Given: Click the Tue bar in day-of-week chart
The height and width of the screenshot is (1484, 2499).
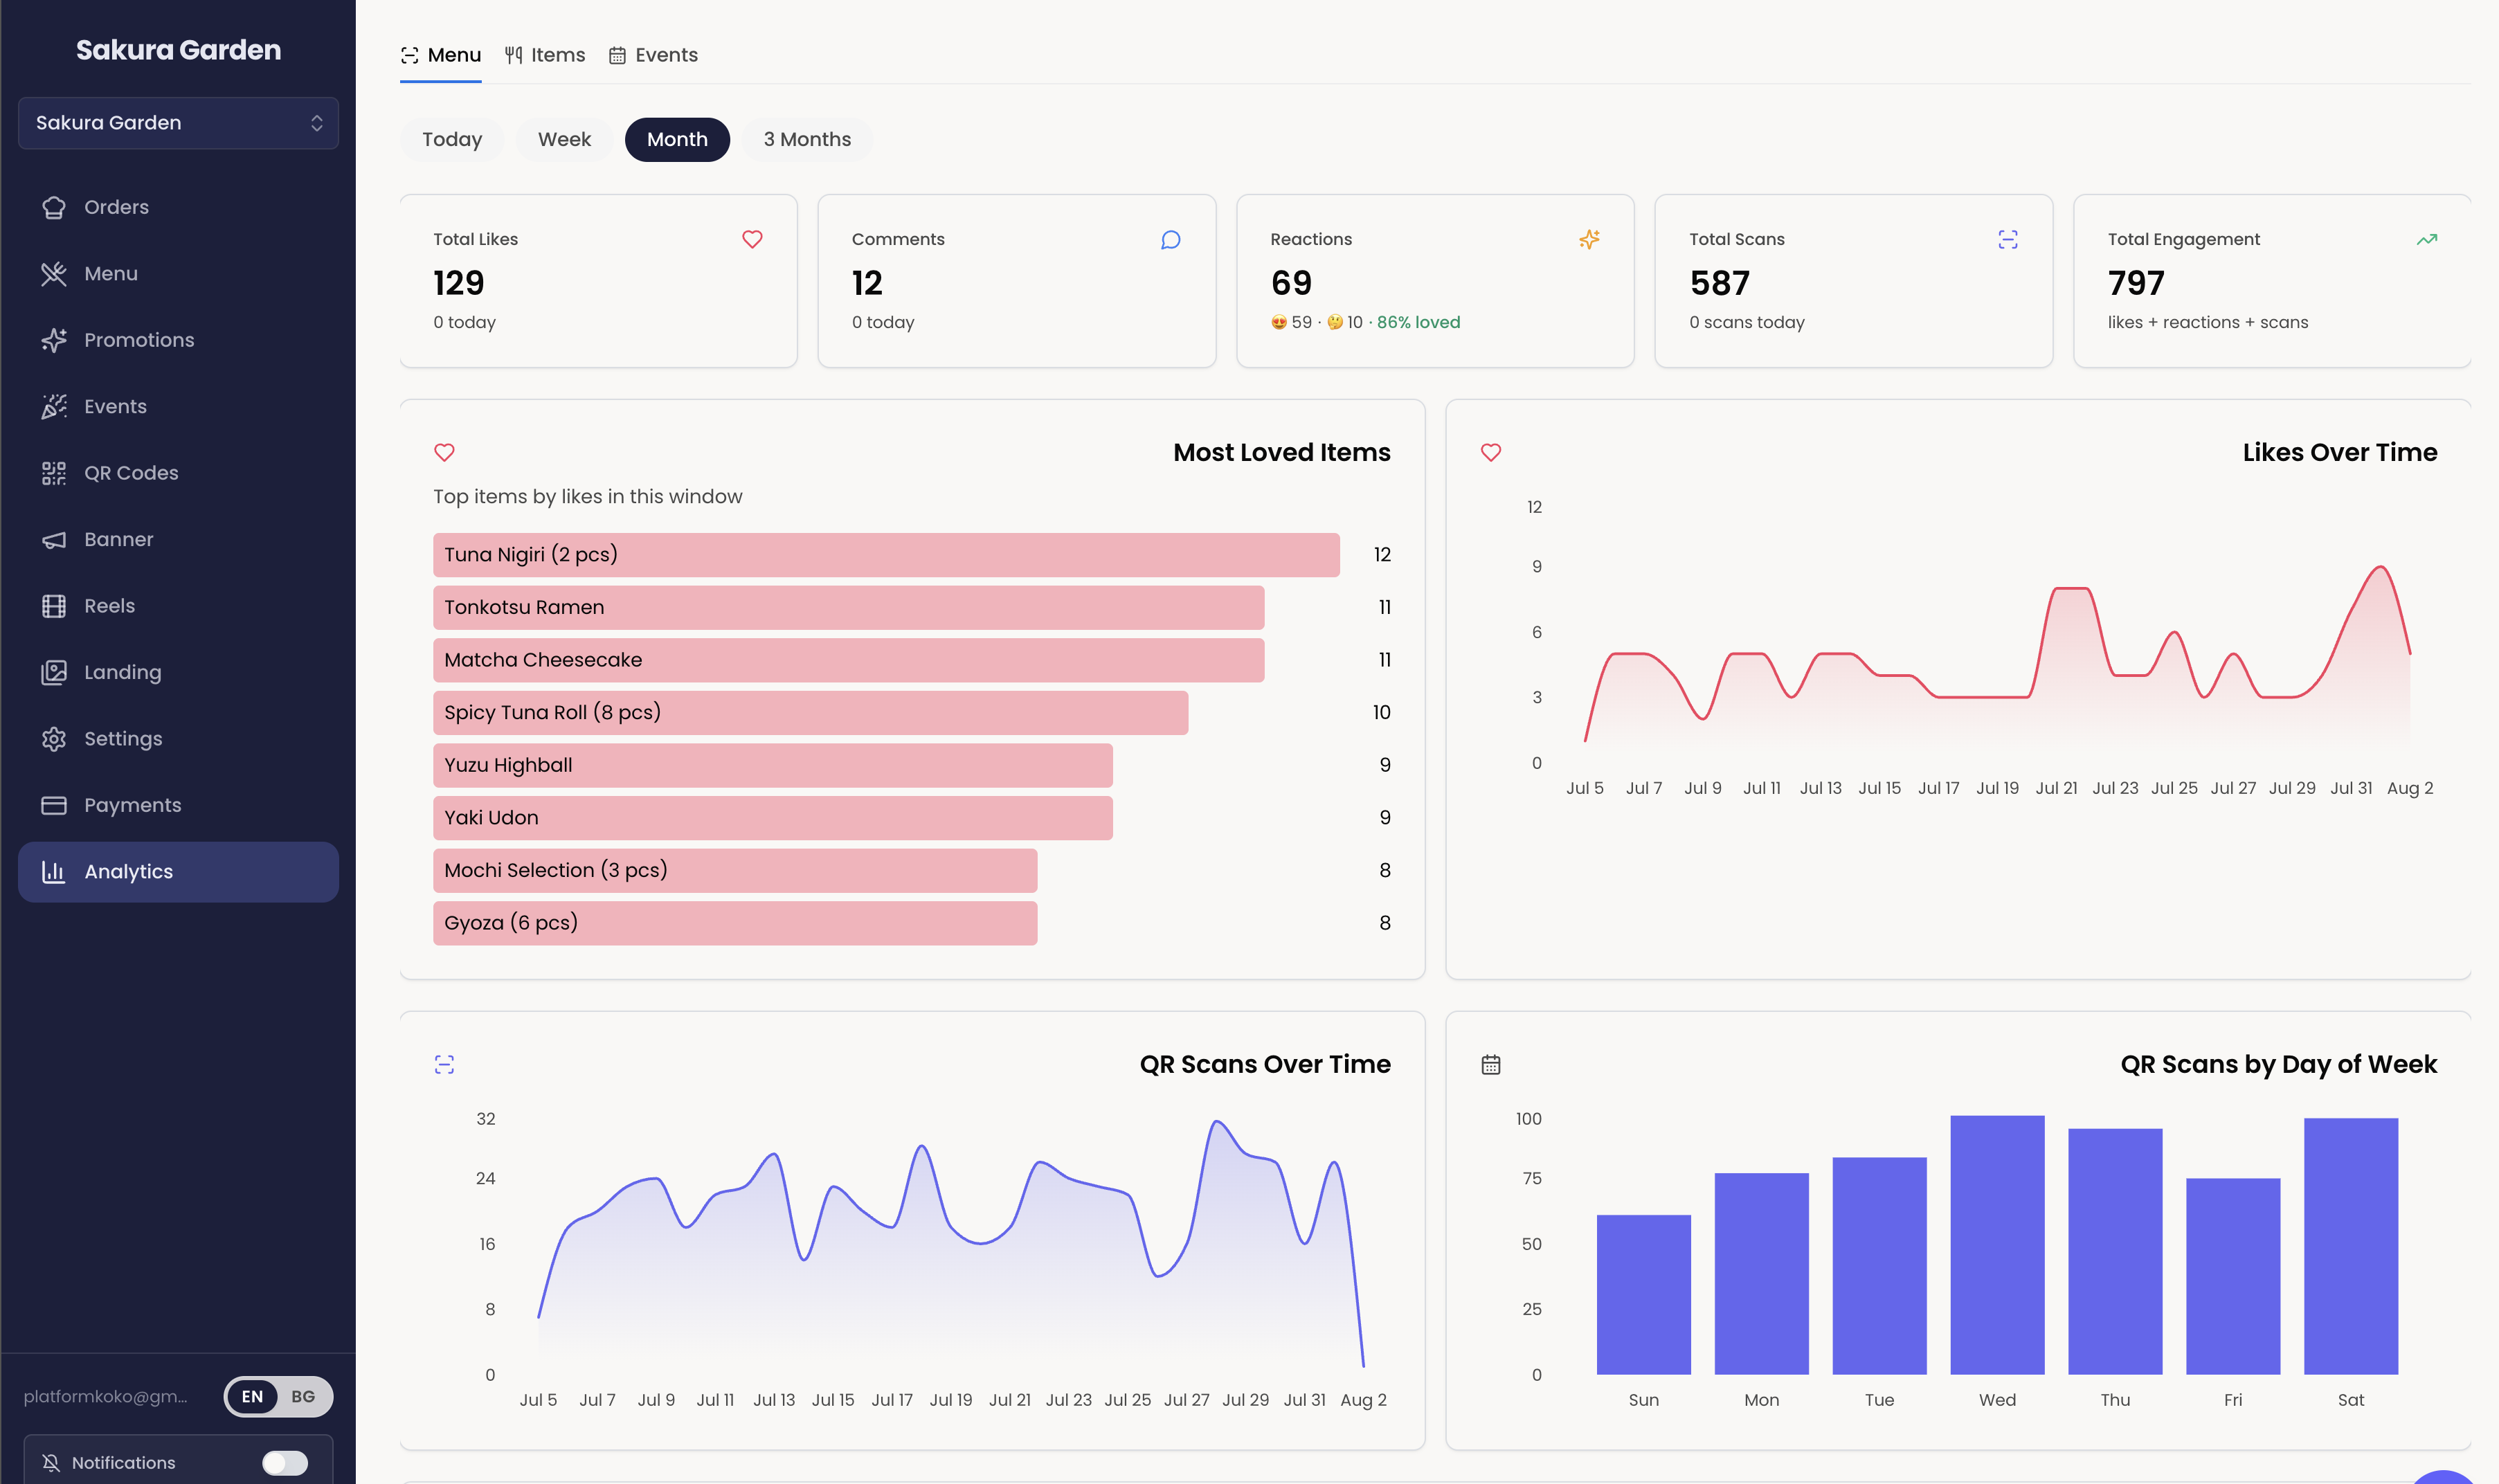Looking at the screenshot, I should [1879, 1266].
